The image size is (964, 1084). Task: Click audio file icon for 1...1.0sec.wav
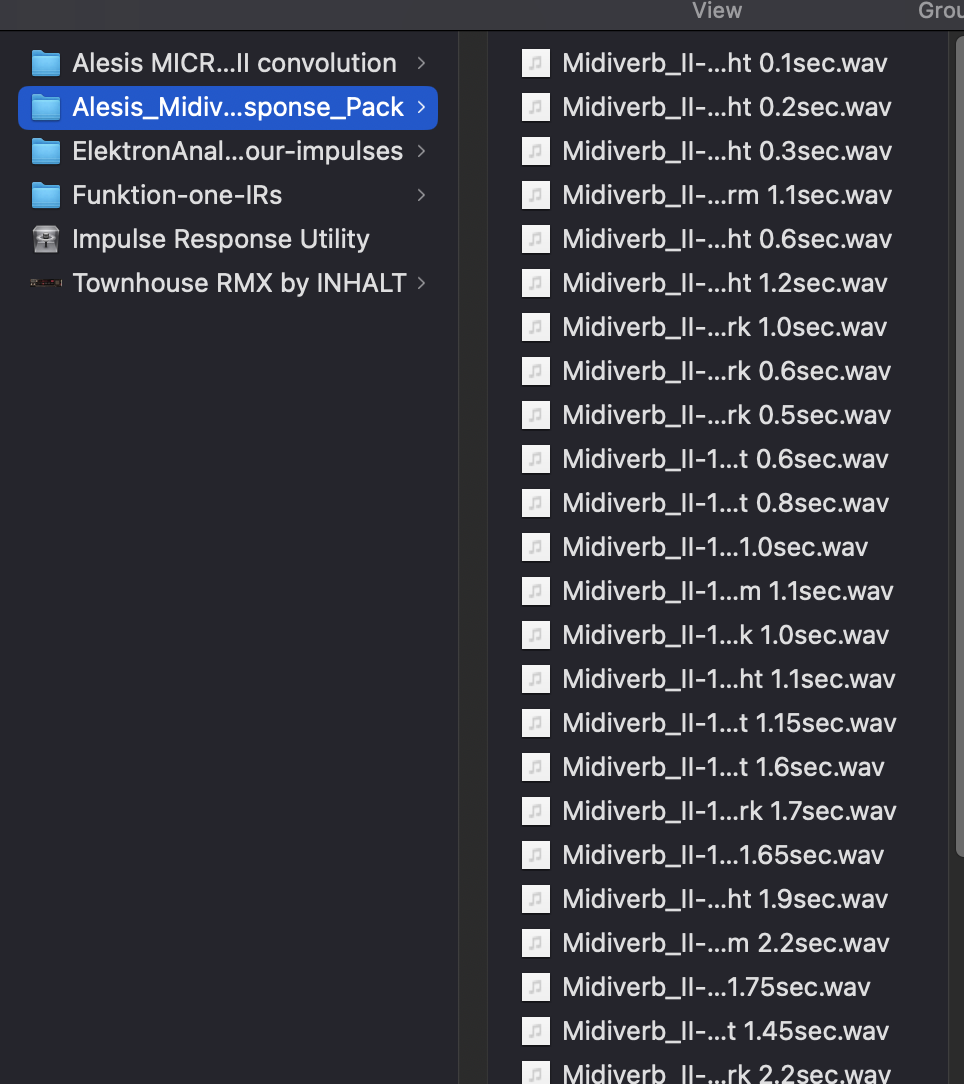[535, 548]
